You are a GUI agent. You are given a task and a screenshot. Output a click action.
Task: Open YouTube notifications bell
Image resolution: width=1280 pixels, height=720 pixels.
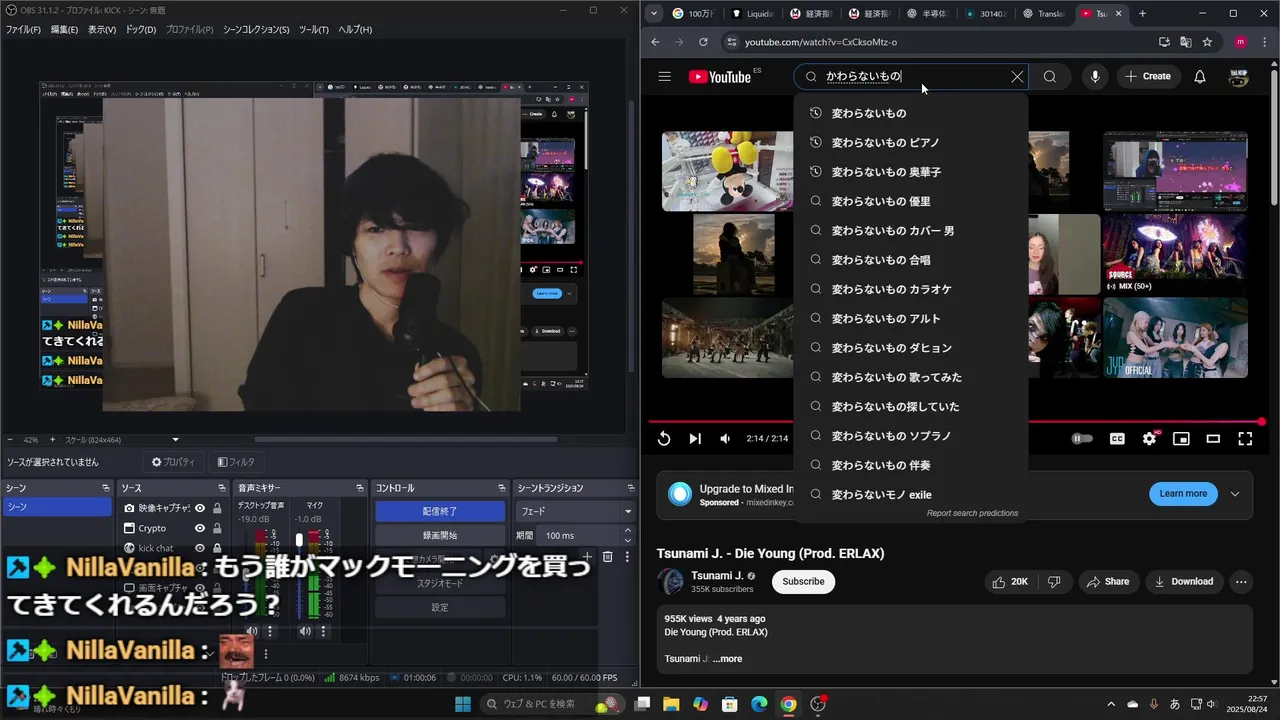coord(1200,76)
